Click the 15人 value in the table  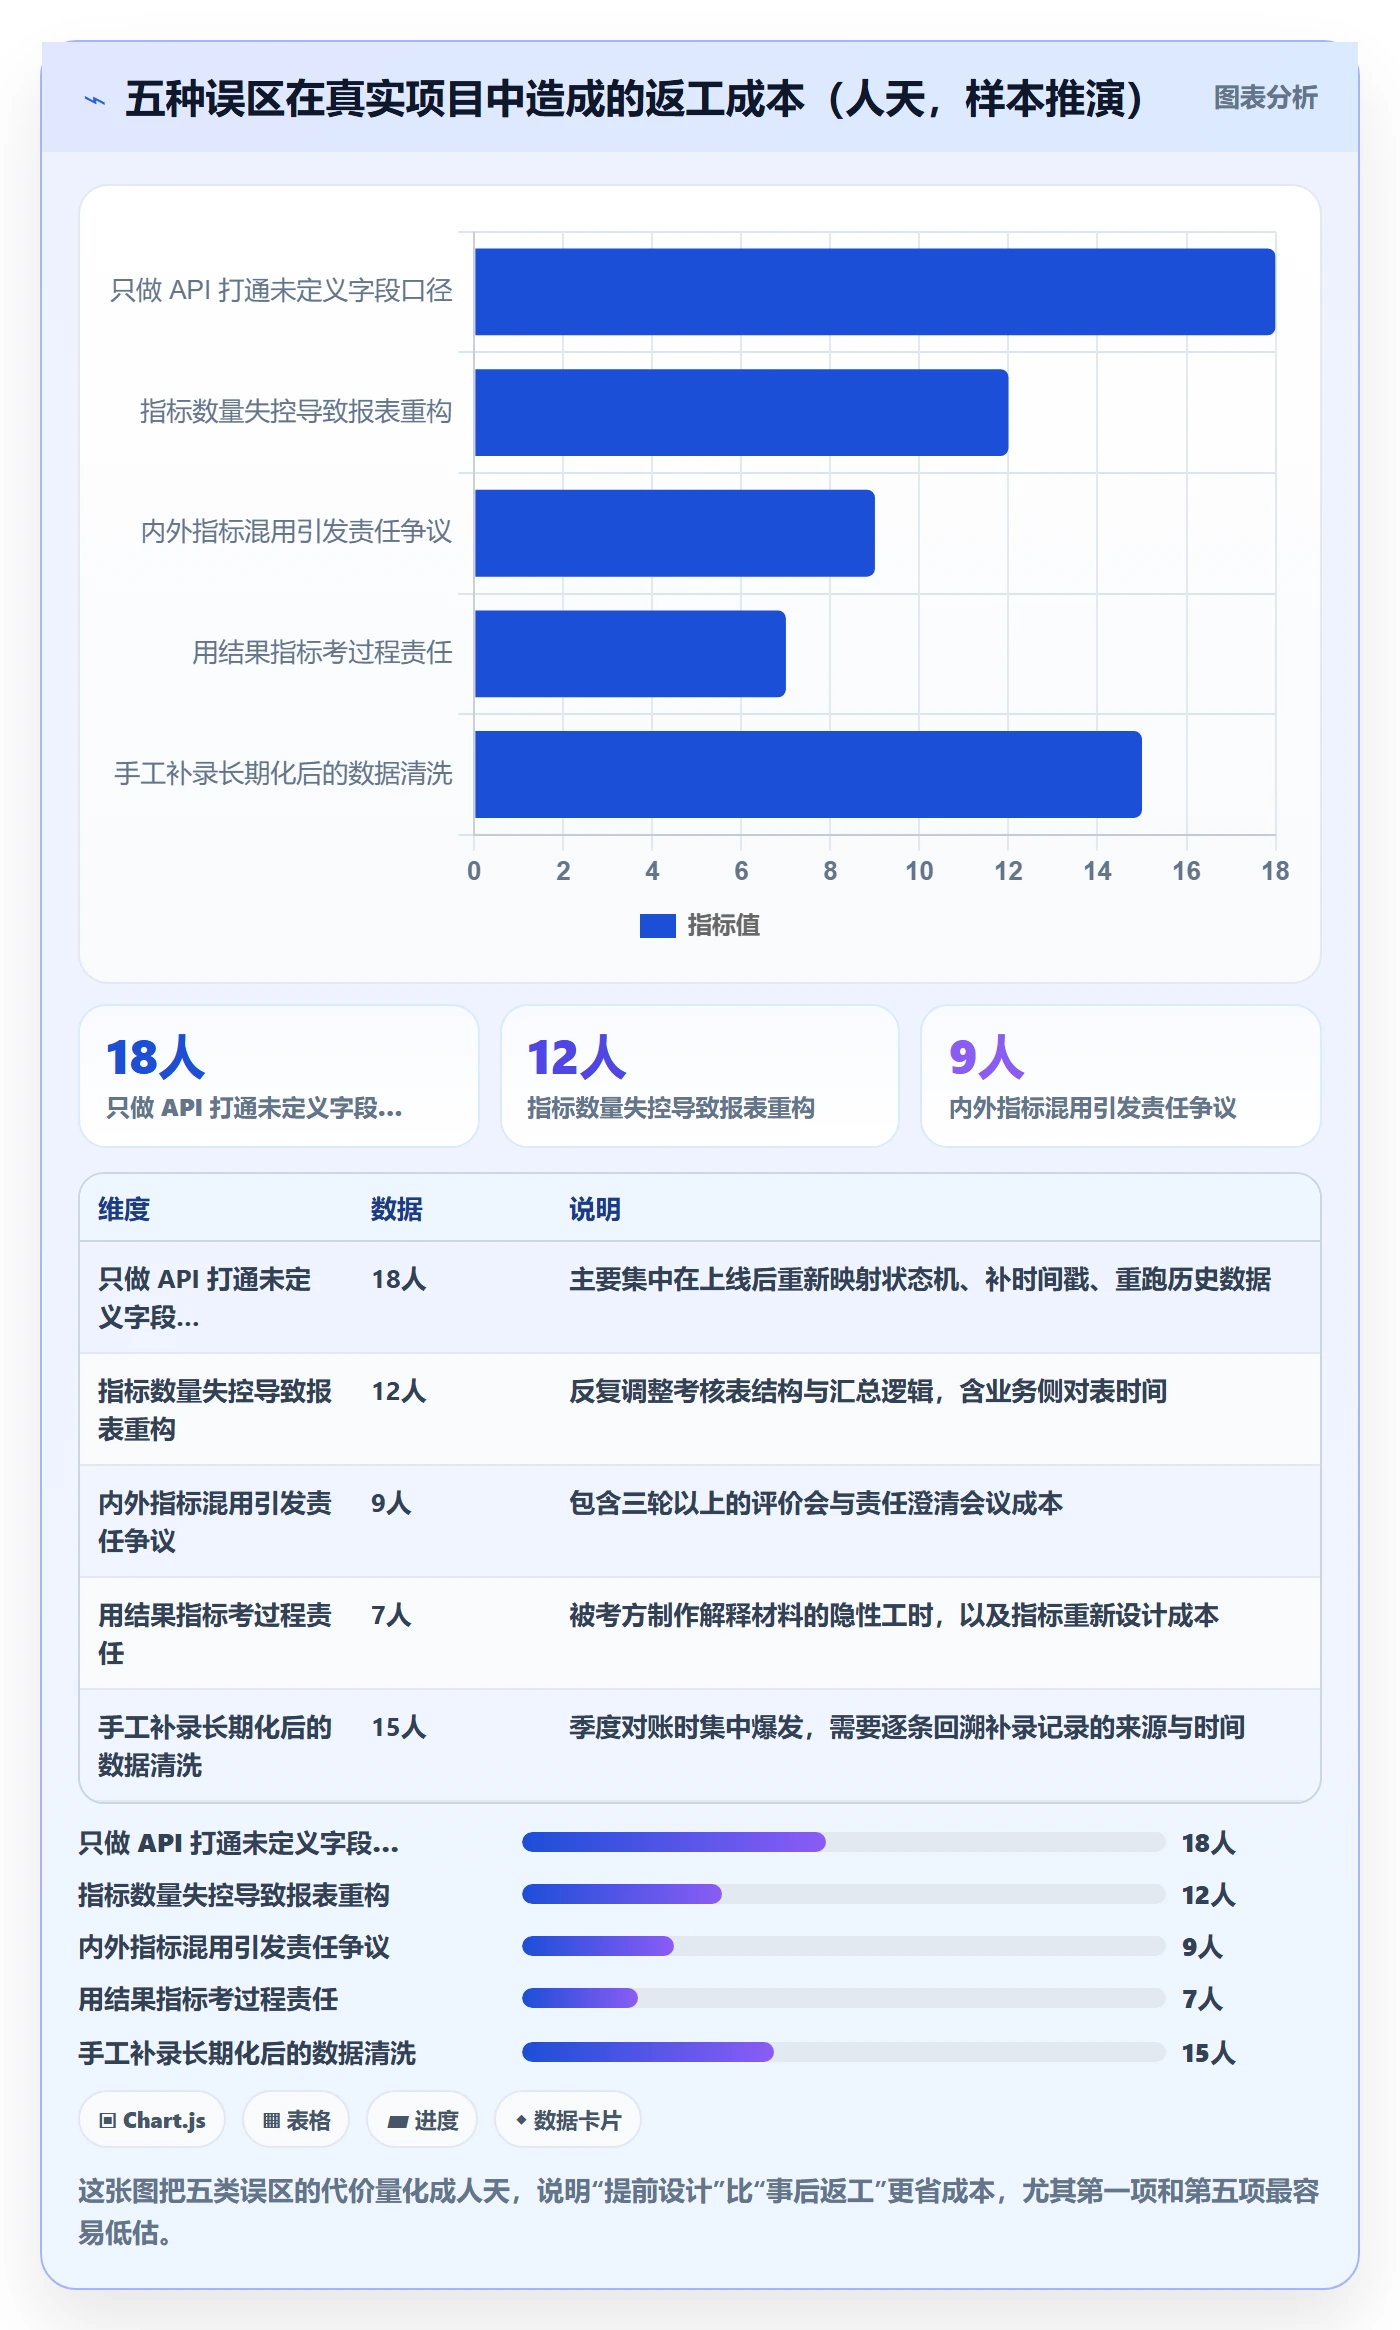[x=399, y=1727]
